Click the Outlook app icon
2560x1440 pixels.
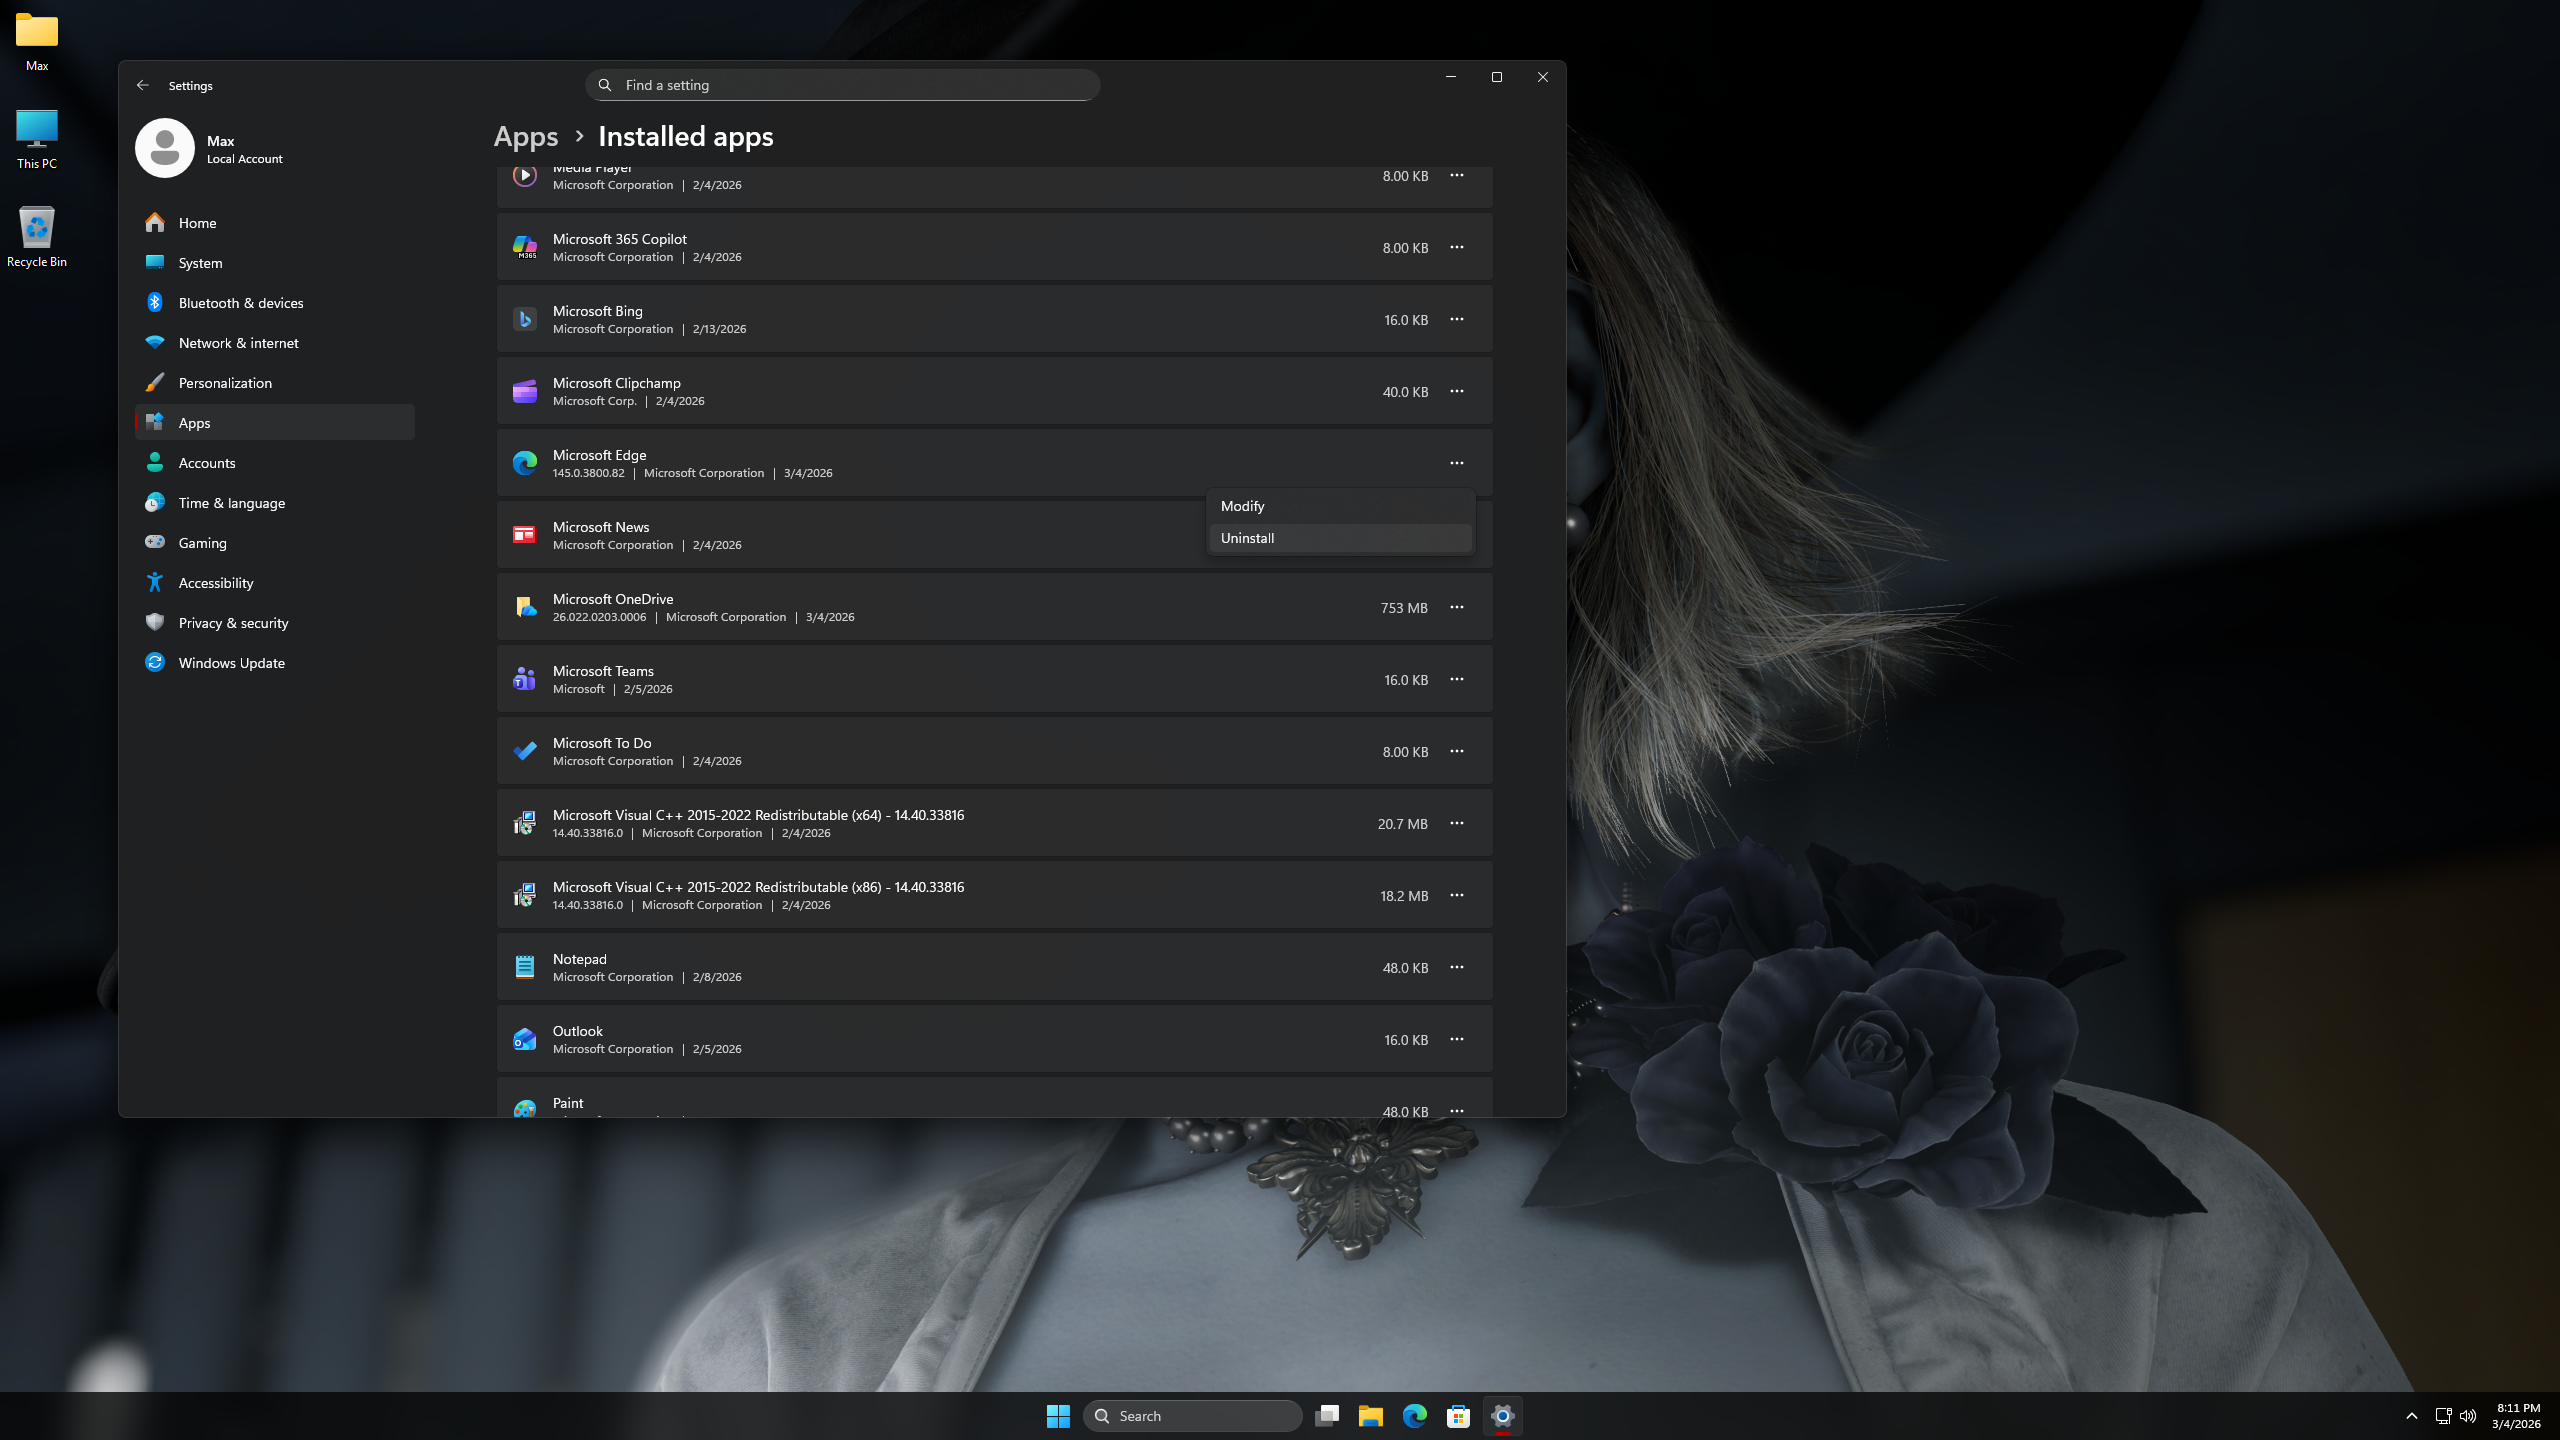525,1039
